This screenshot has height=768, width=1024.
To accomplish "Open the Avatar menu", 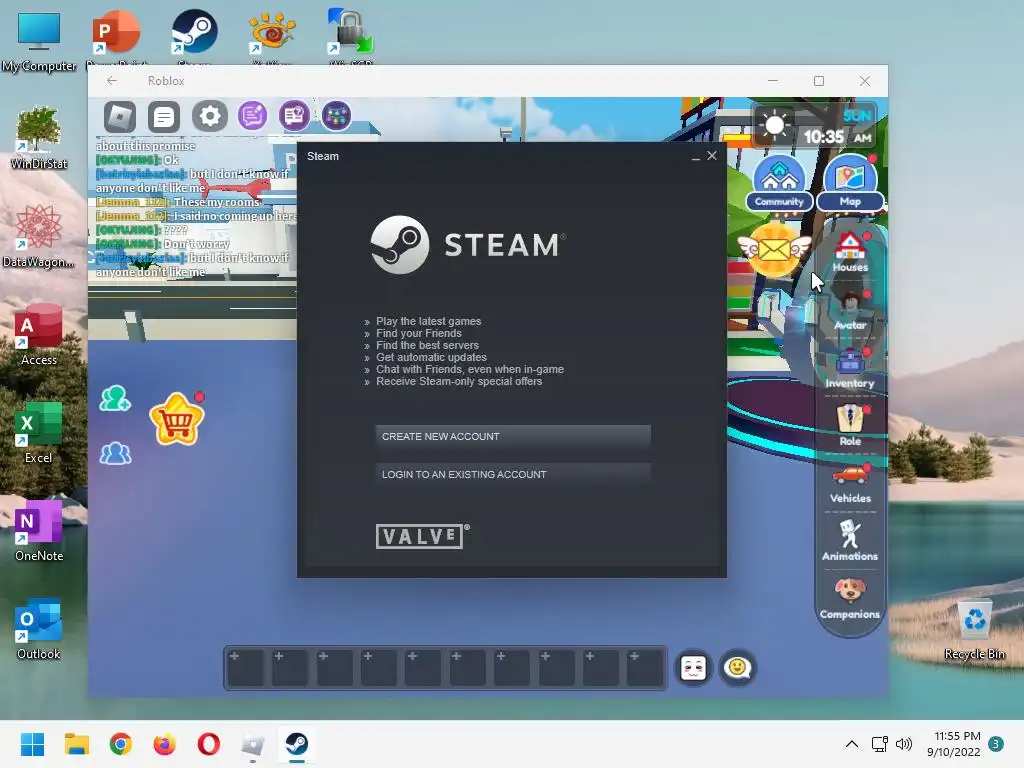I will pyautogui.click(x=850, y=312).
